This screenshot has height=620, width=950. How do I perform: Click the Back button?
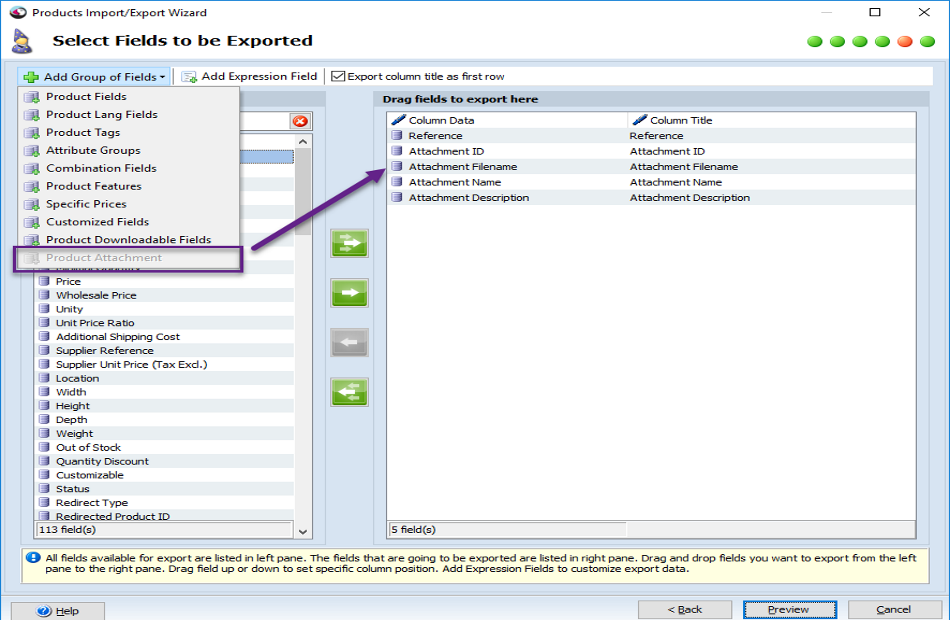click(685, 610)
